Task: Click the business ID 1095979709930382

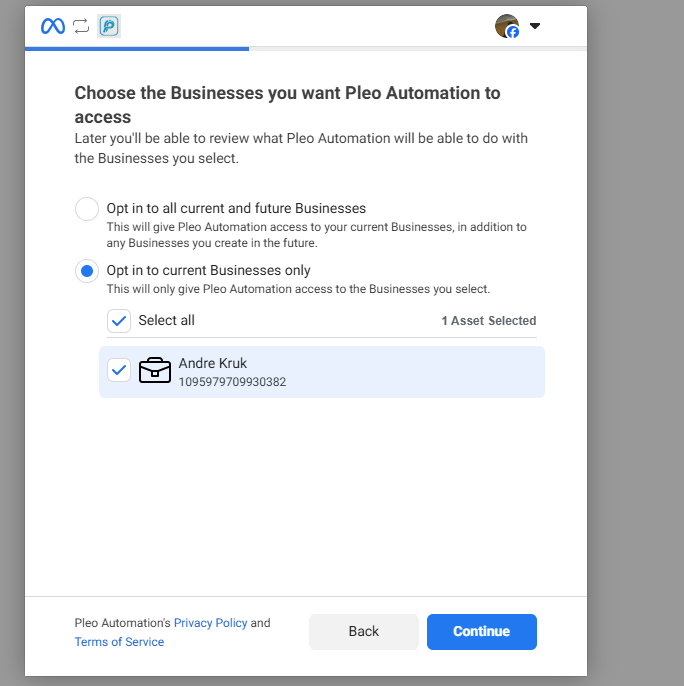Action: pos(232,382)
